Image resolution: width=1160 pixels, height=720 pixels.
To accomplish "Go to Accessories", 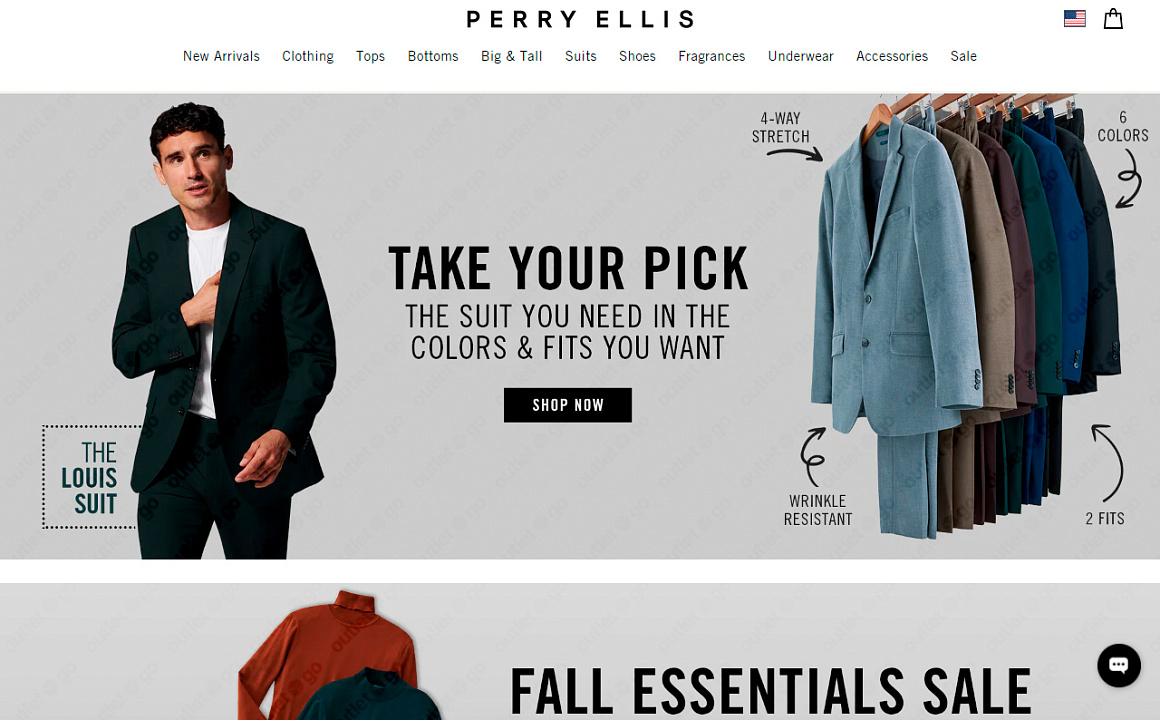I will tap(891, 56).
